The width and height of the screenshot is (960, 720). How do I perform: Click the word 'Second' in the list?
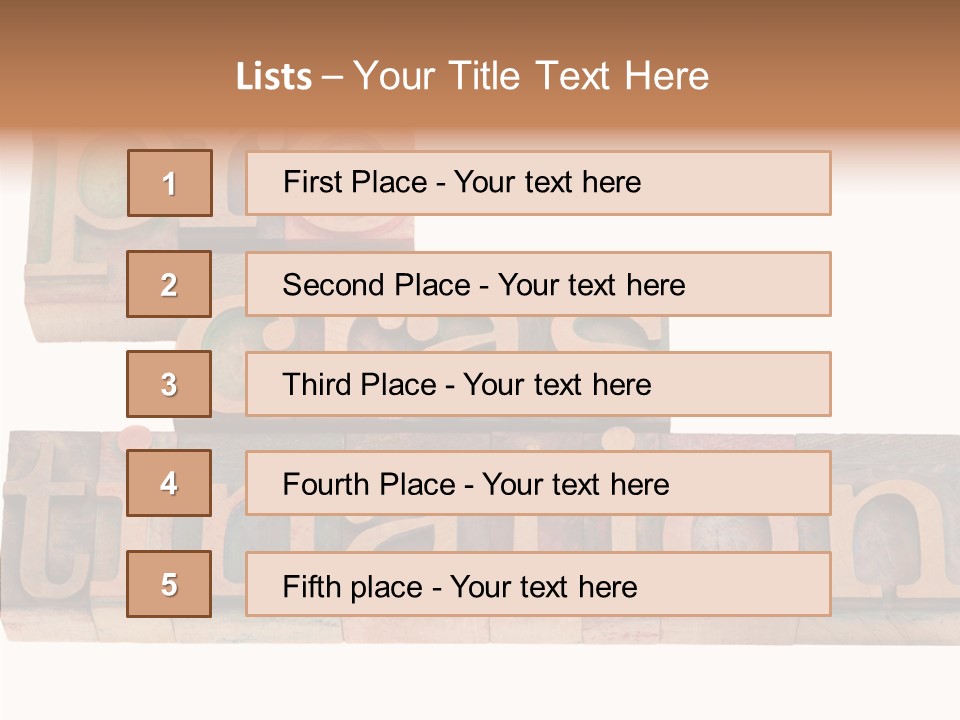point(335,285)
